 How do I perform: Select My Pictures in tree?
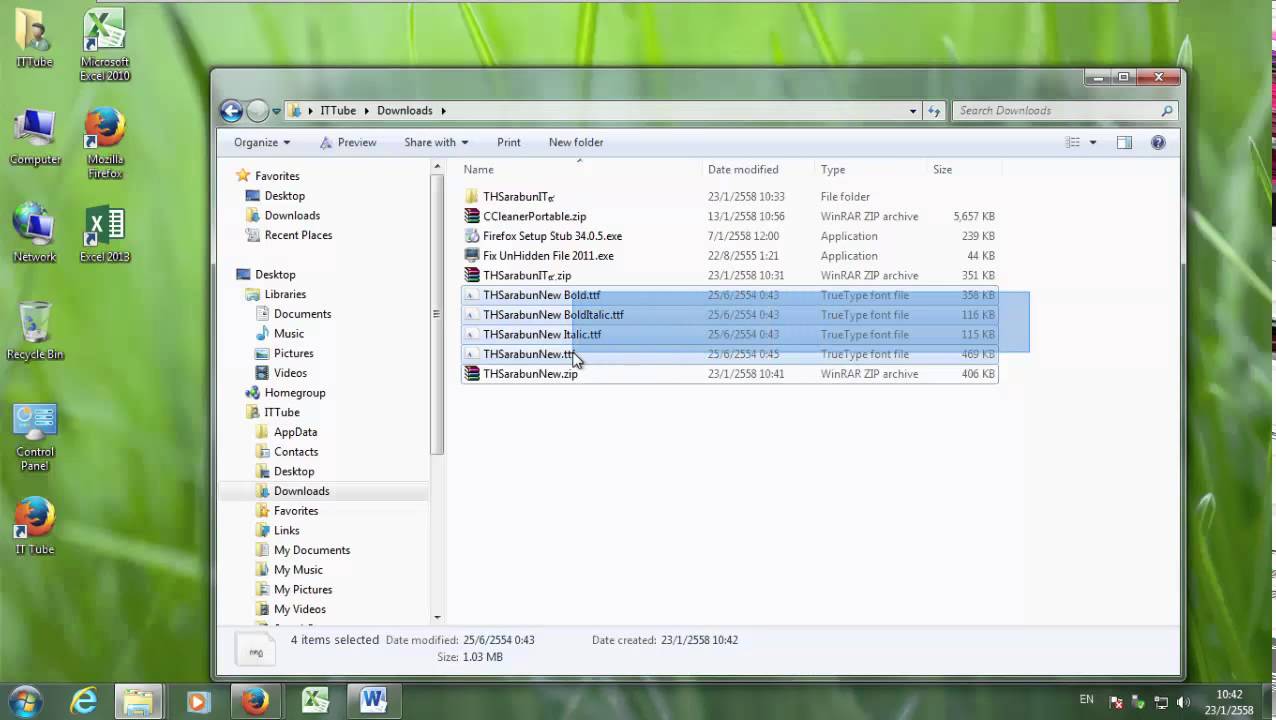tap(303, 590)
